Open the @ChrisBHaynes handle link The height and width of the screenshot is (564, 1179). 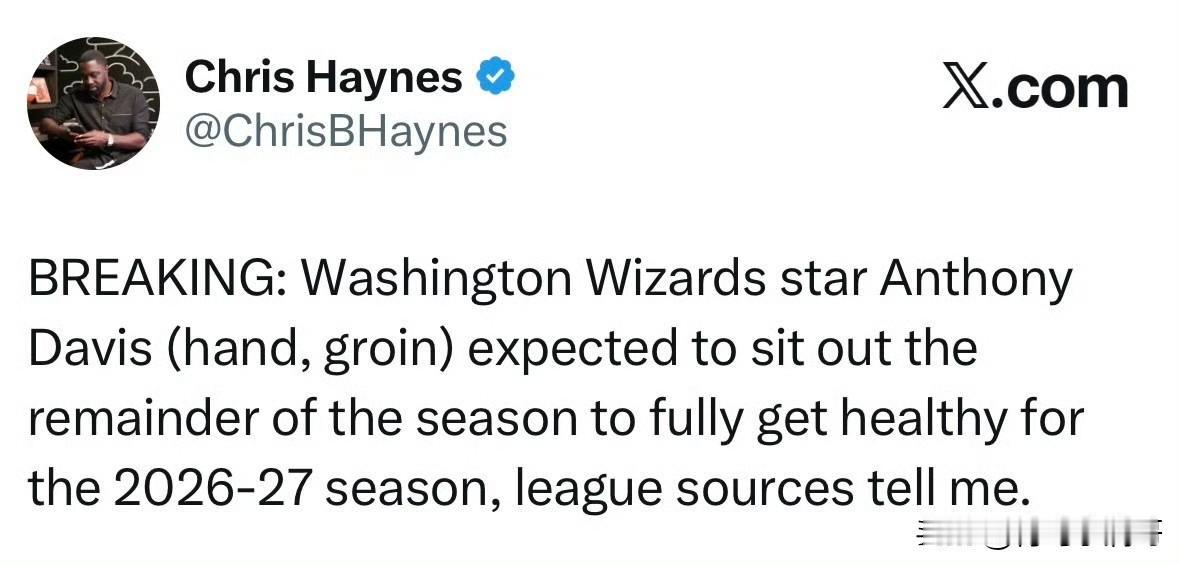[x=346, y=132]
